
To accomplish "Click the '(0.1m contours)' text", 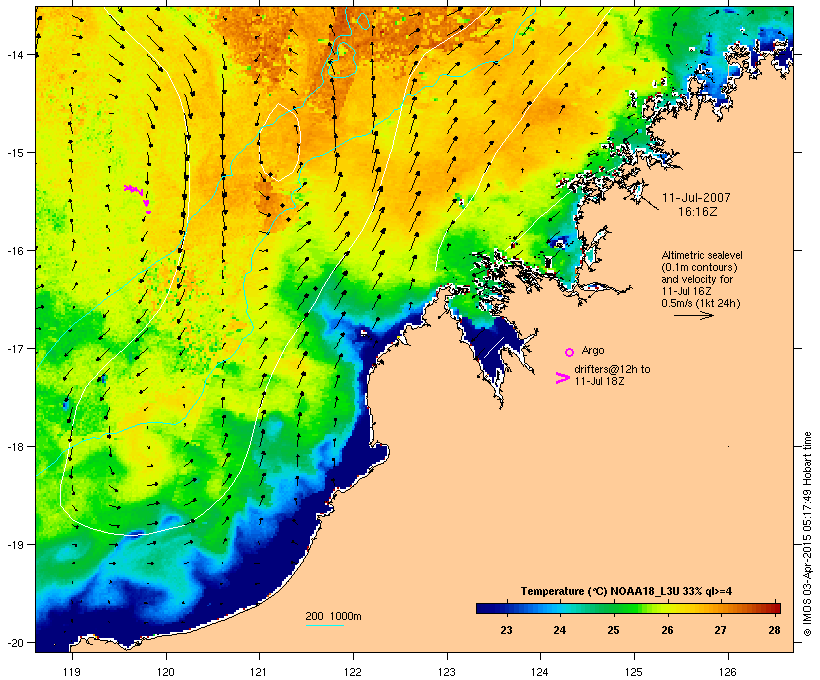I will pos(699,267).
